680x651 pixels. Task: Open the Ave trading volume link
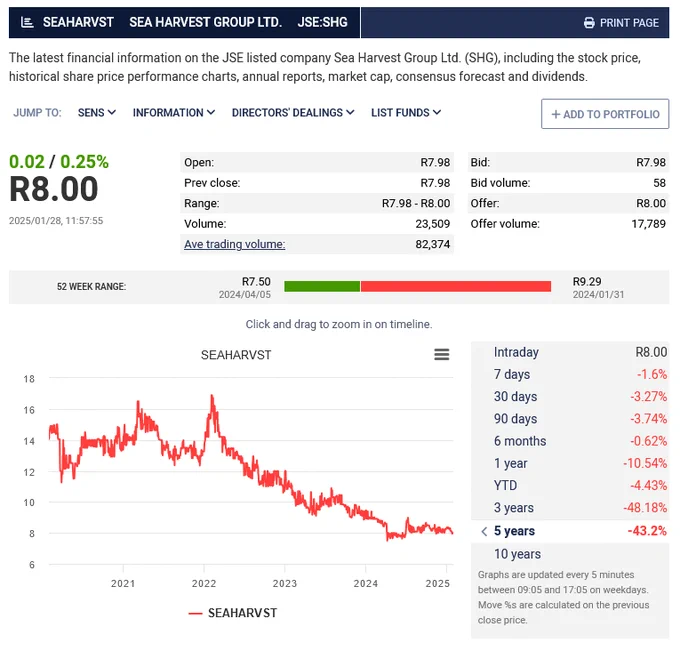point(235,244)
